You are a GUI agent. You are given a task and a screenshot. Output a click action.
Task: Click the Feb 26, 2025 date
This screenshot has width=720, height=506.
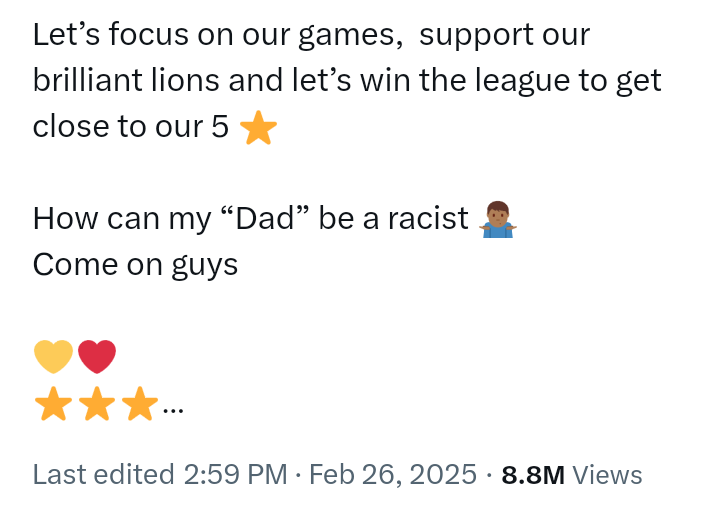pyautogui.click(x=393, y=474)
